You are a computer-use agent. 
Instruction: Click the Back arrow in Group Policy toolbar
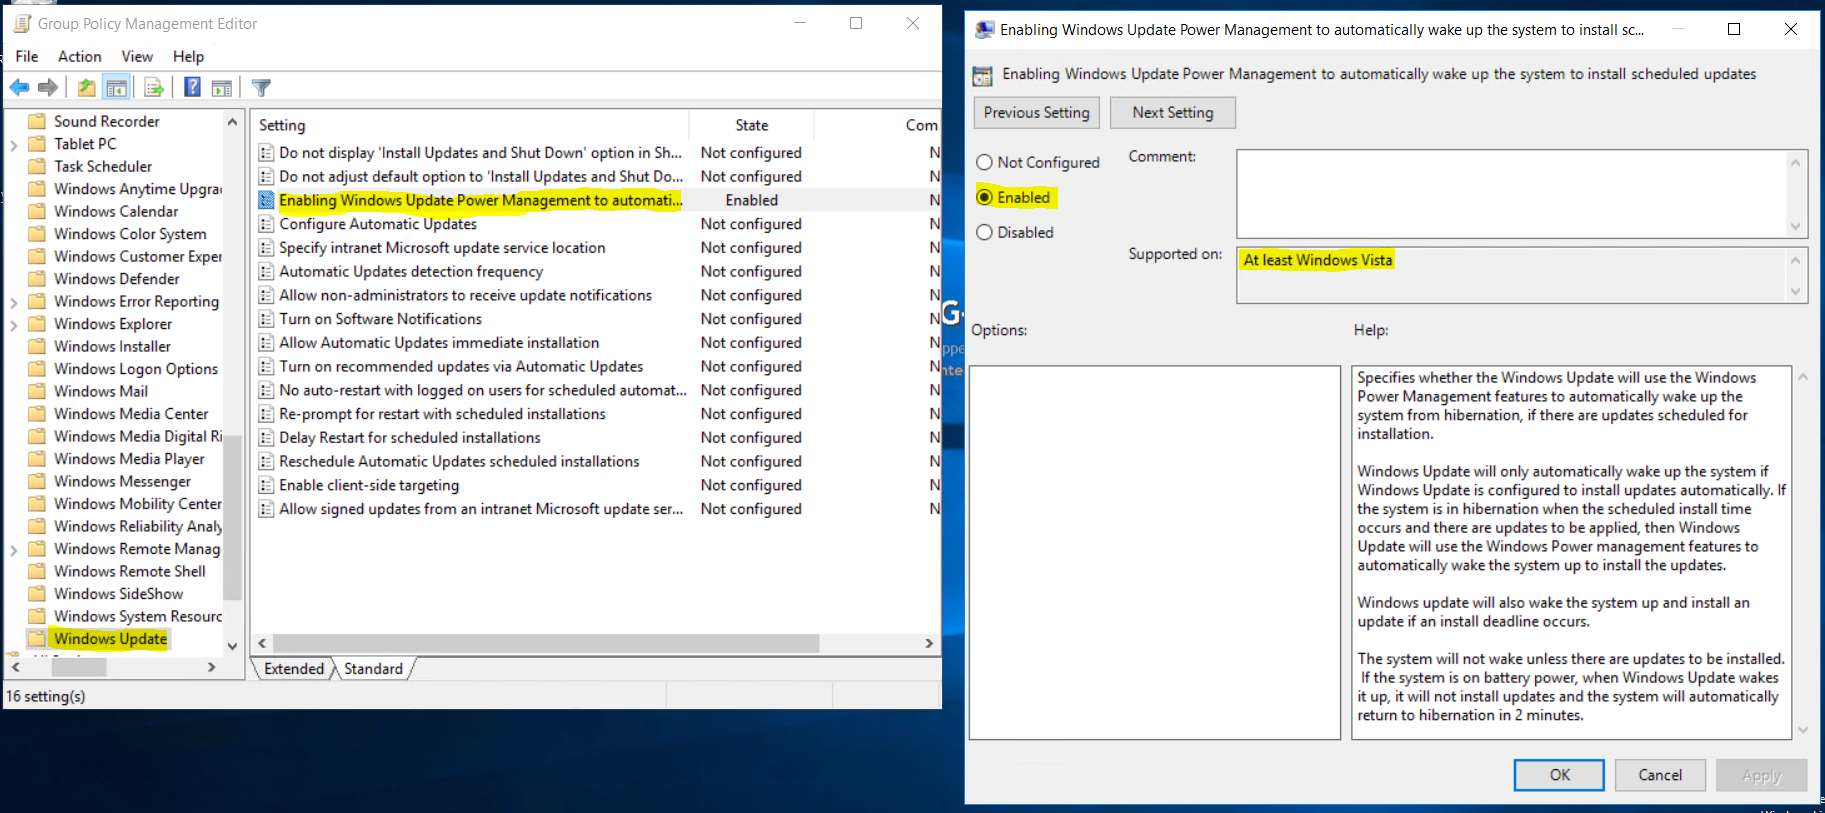point(19,88)
